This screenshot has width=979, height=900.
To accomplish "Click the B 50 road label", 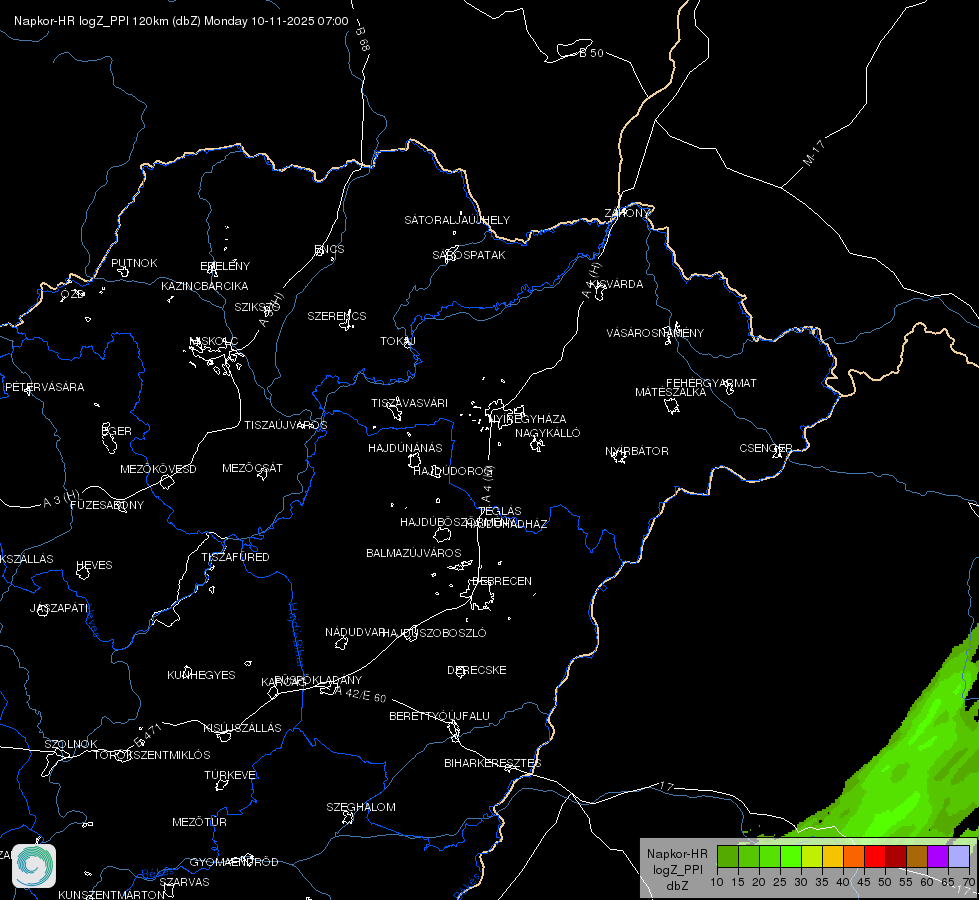I will 591,53.
